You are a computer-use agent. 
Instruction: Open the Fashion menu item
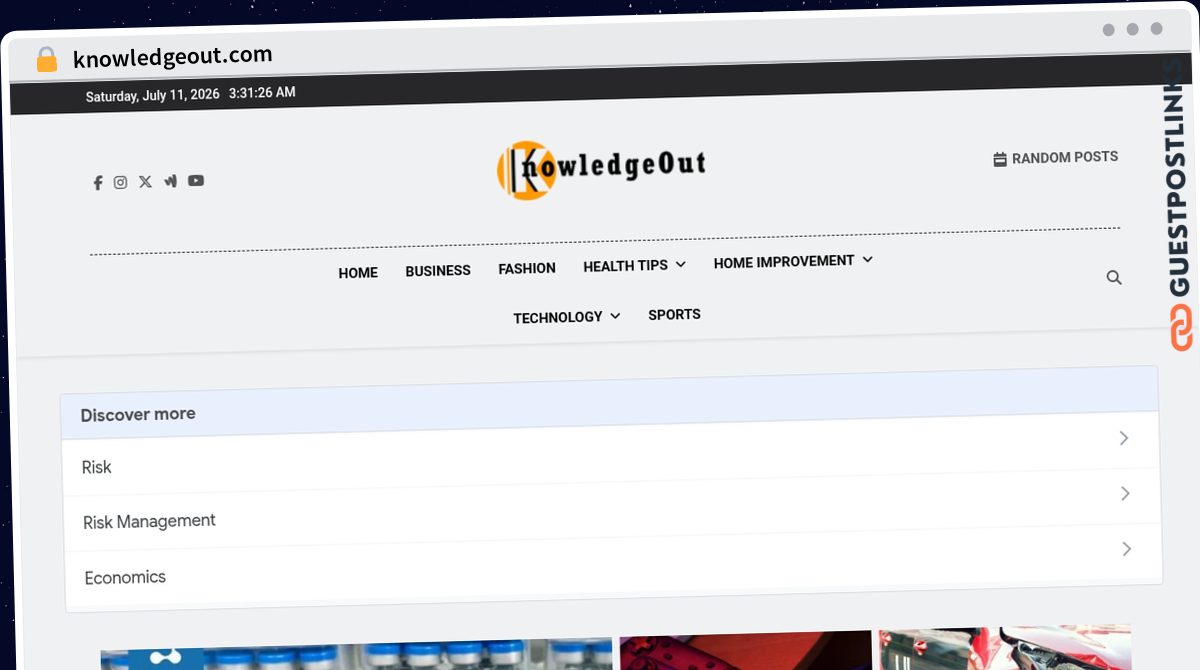pos(527,268)
